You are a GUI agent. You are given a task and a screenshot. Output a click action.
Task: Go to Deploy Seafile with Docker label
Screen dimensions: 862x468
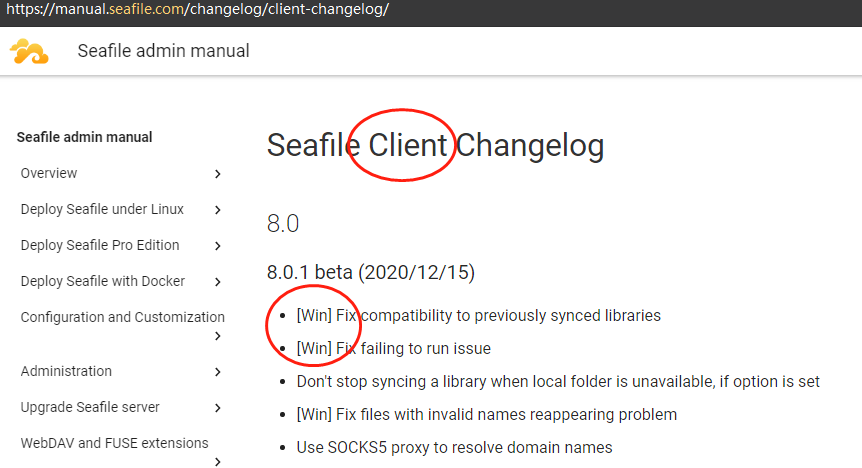(x=103, y=282)
